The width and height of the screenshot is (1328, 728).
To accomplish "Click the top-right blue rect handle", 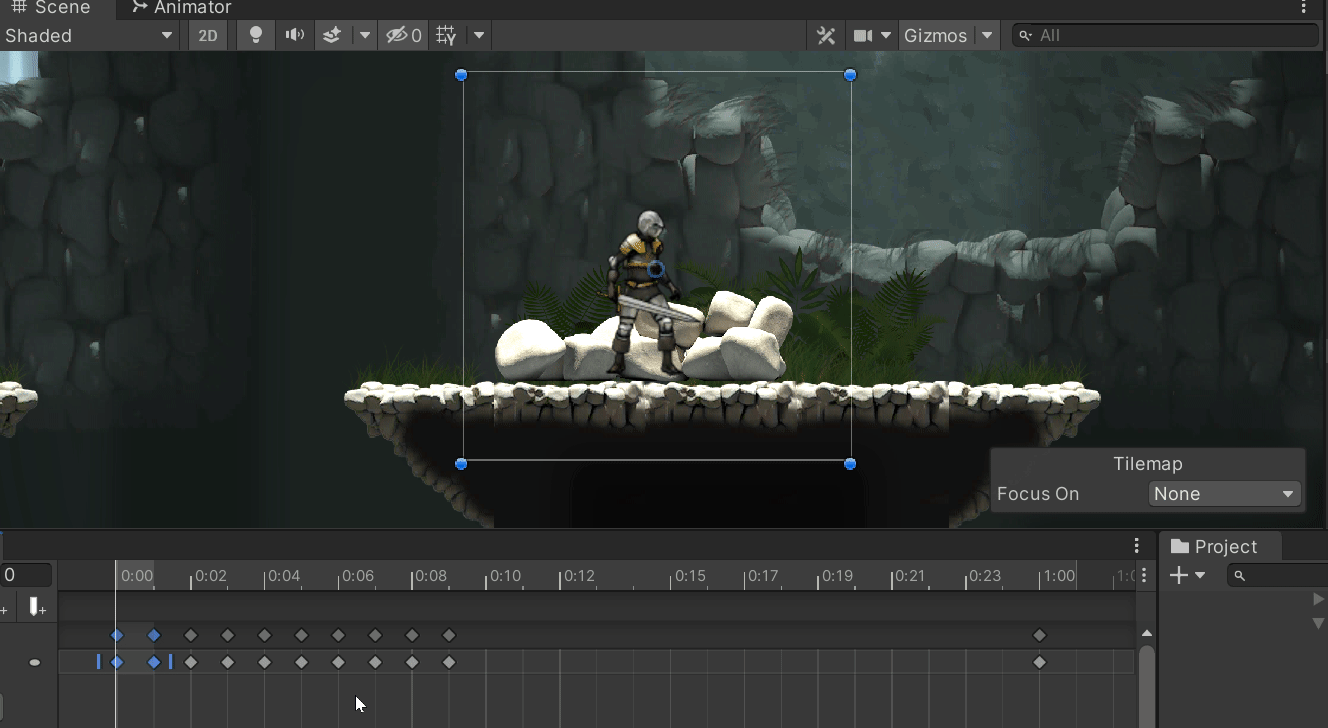I will click(850, 74).
